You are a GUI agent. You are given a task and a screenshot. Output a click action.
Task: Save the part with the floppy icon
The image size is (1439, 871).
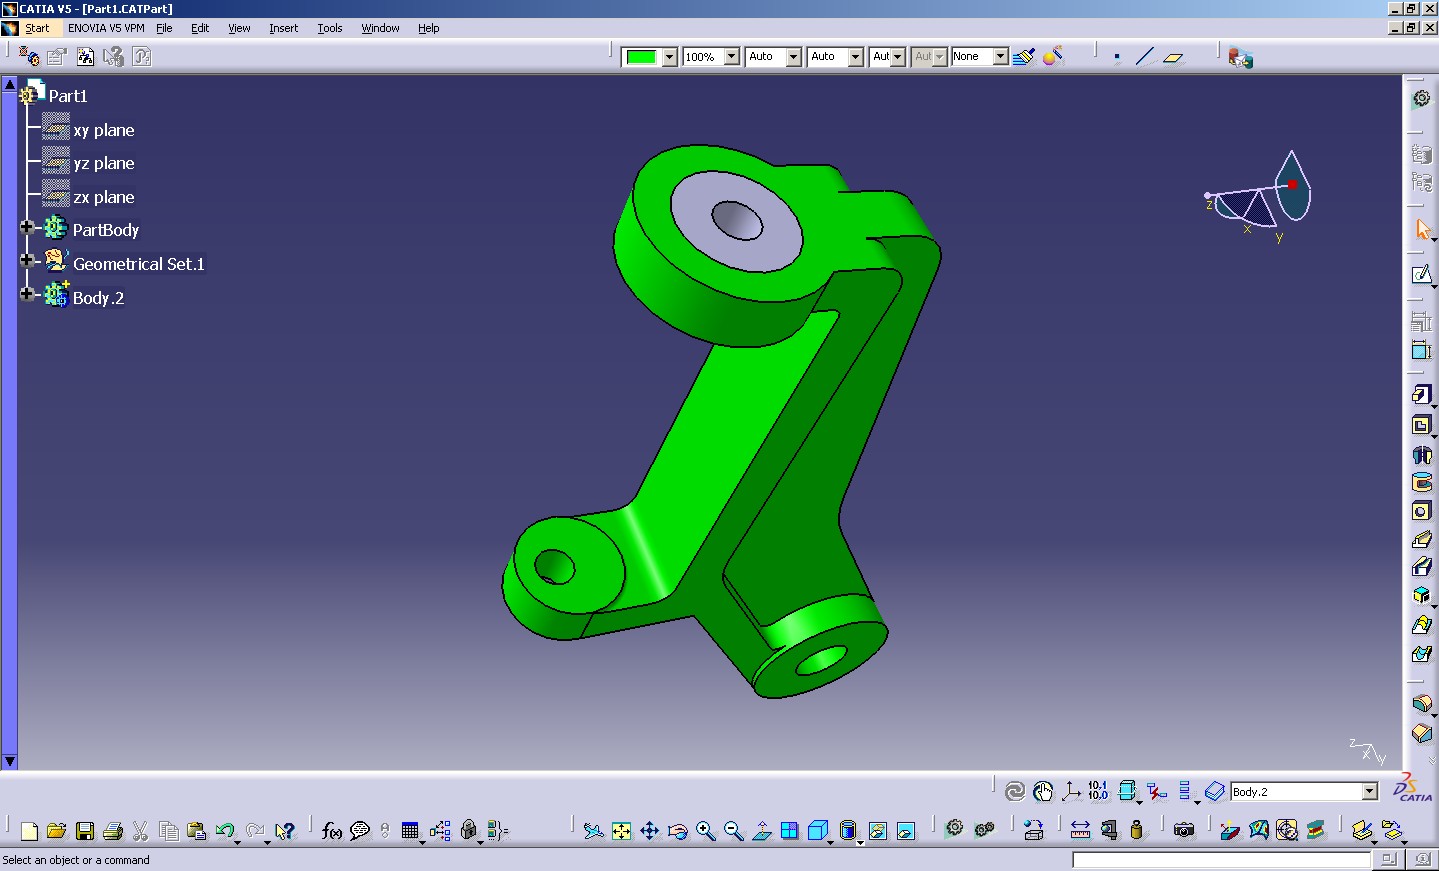[85, 831]
